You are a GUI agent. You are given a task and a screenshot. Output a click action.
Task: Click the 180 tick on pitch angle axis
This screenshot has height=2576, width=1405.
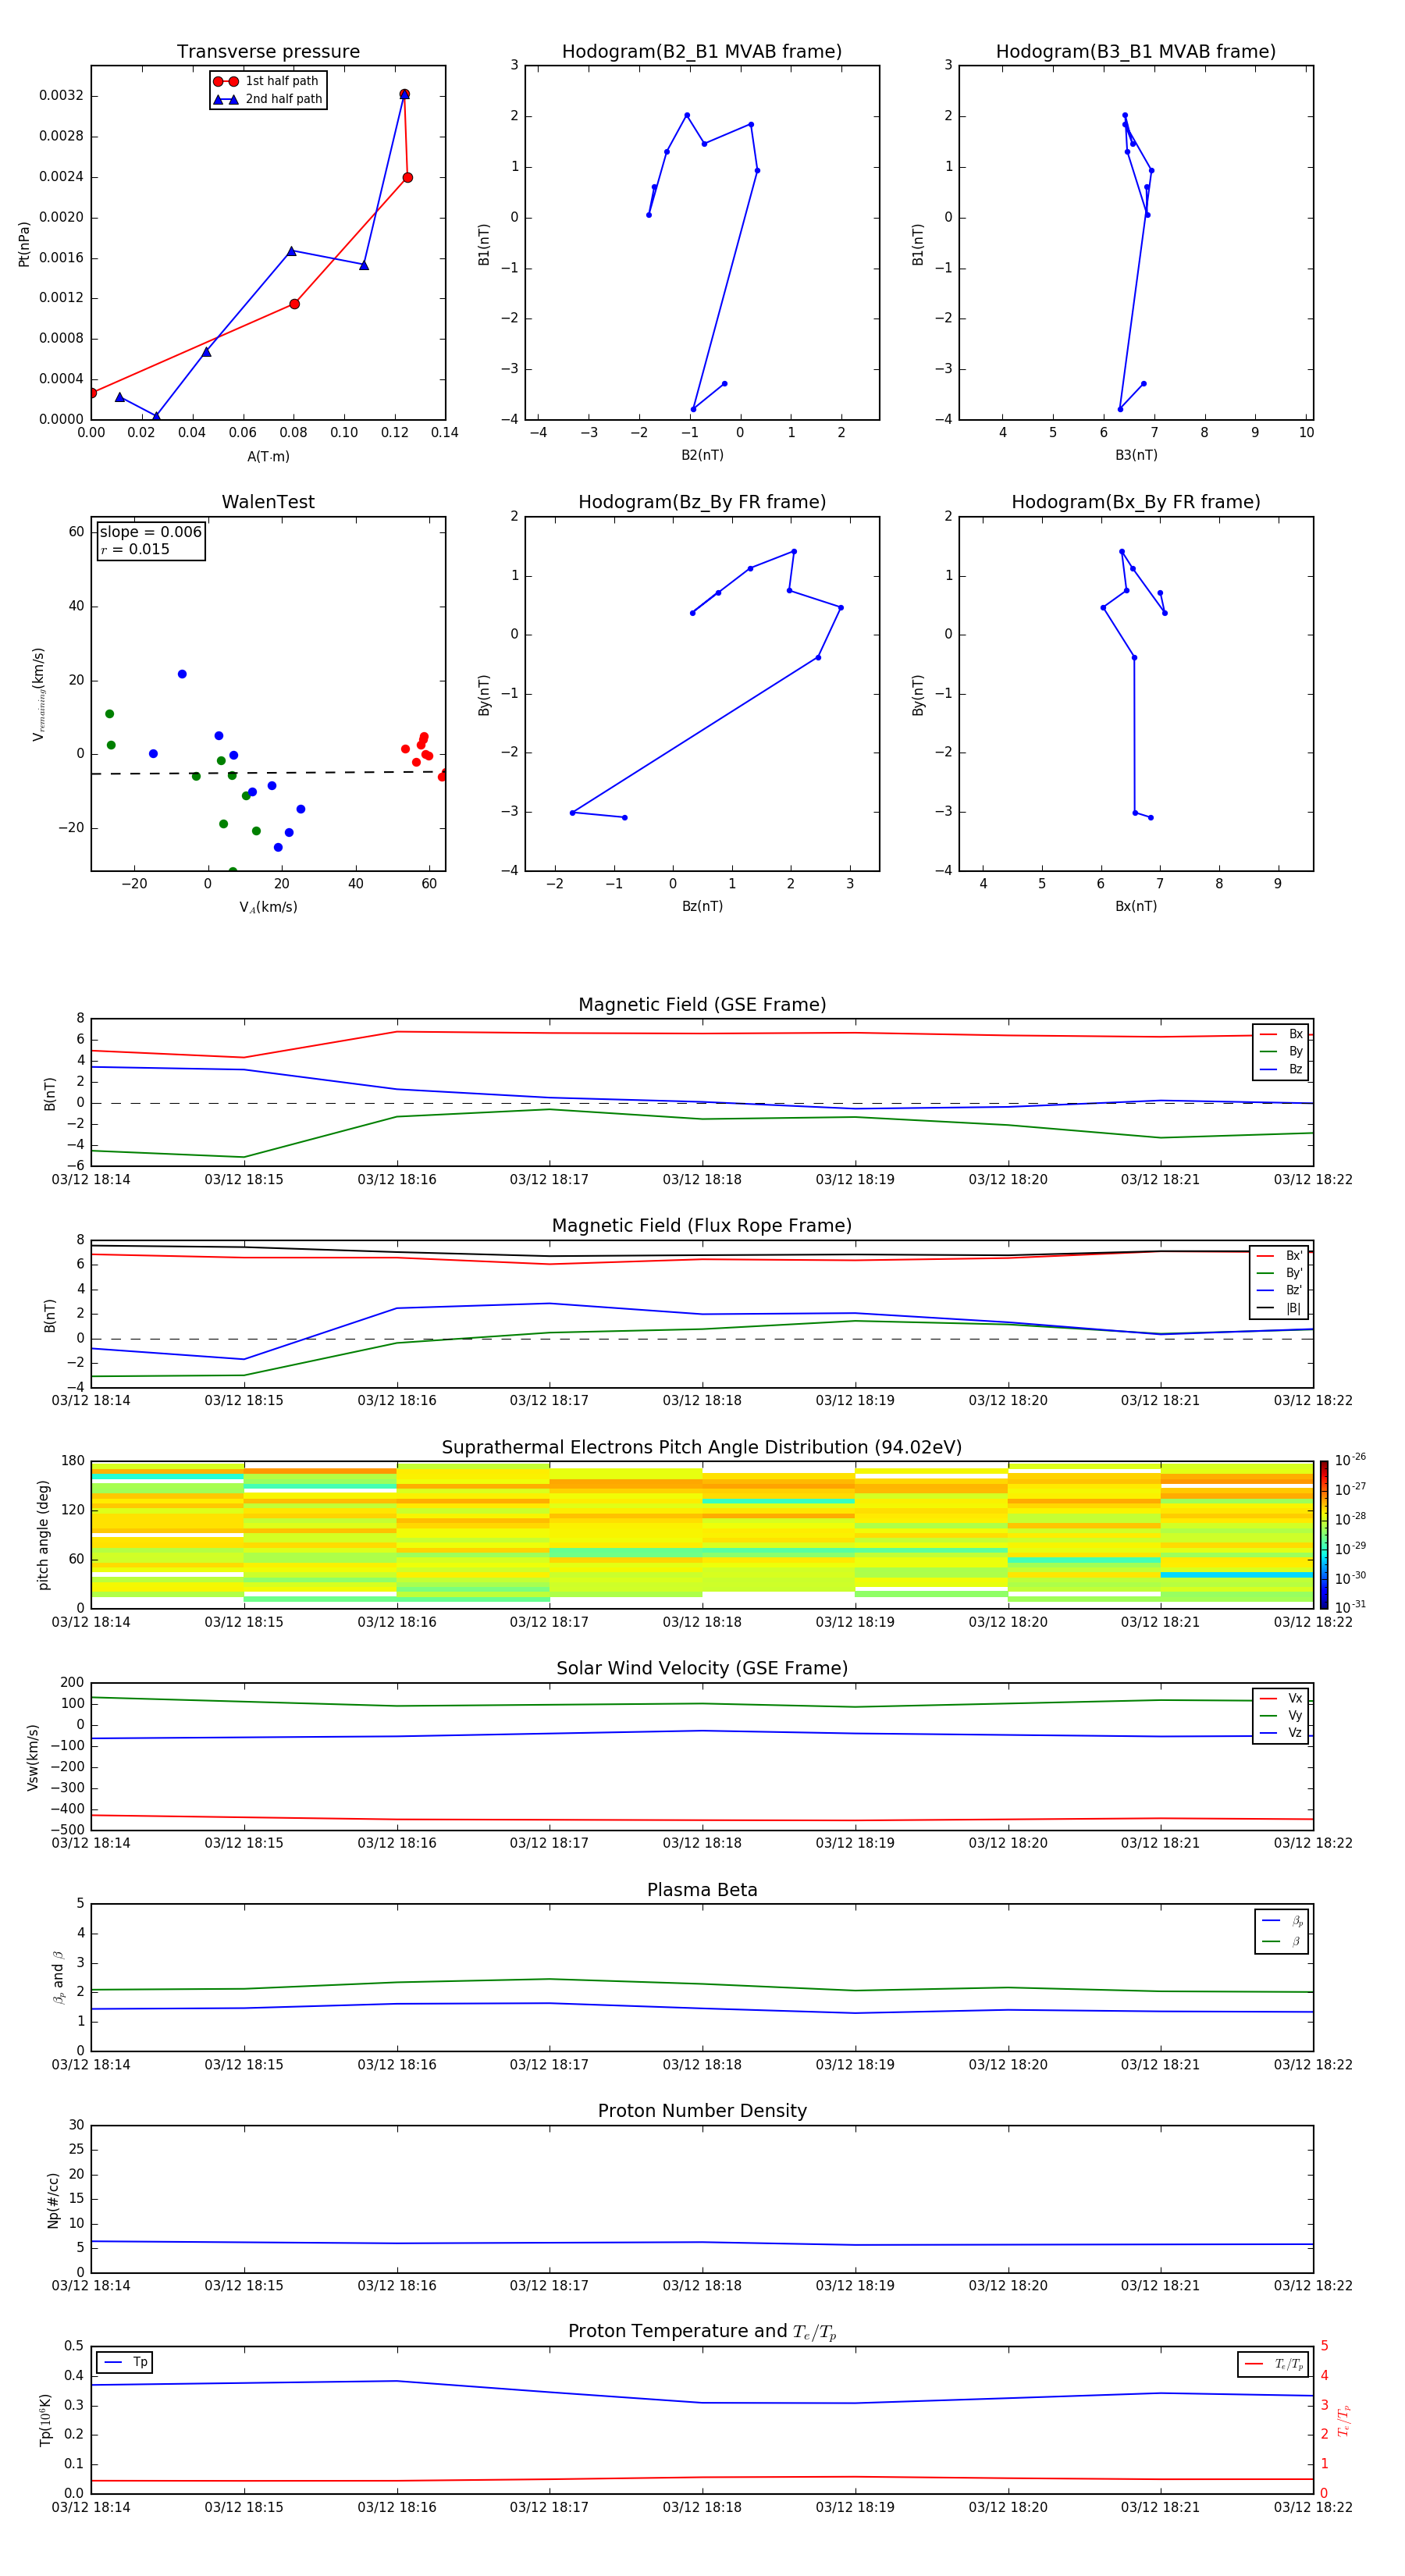coord(73,1461)
